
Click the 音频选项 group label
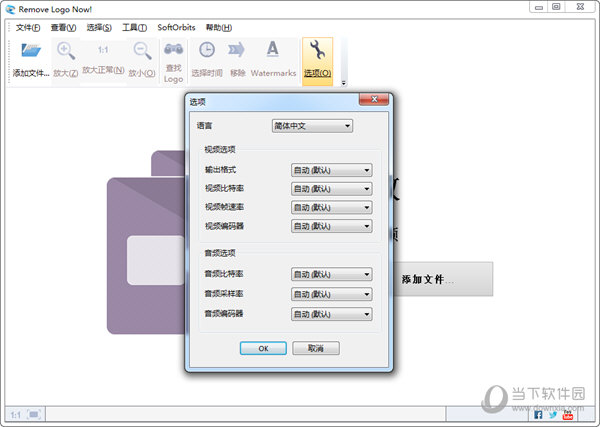(x=220, y=253)
